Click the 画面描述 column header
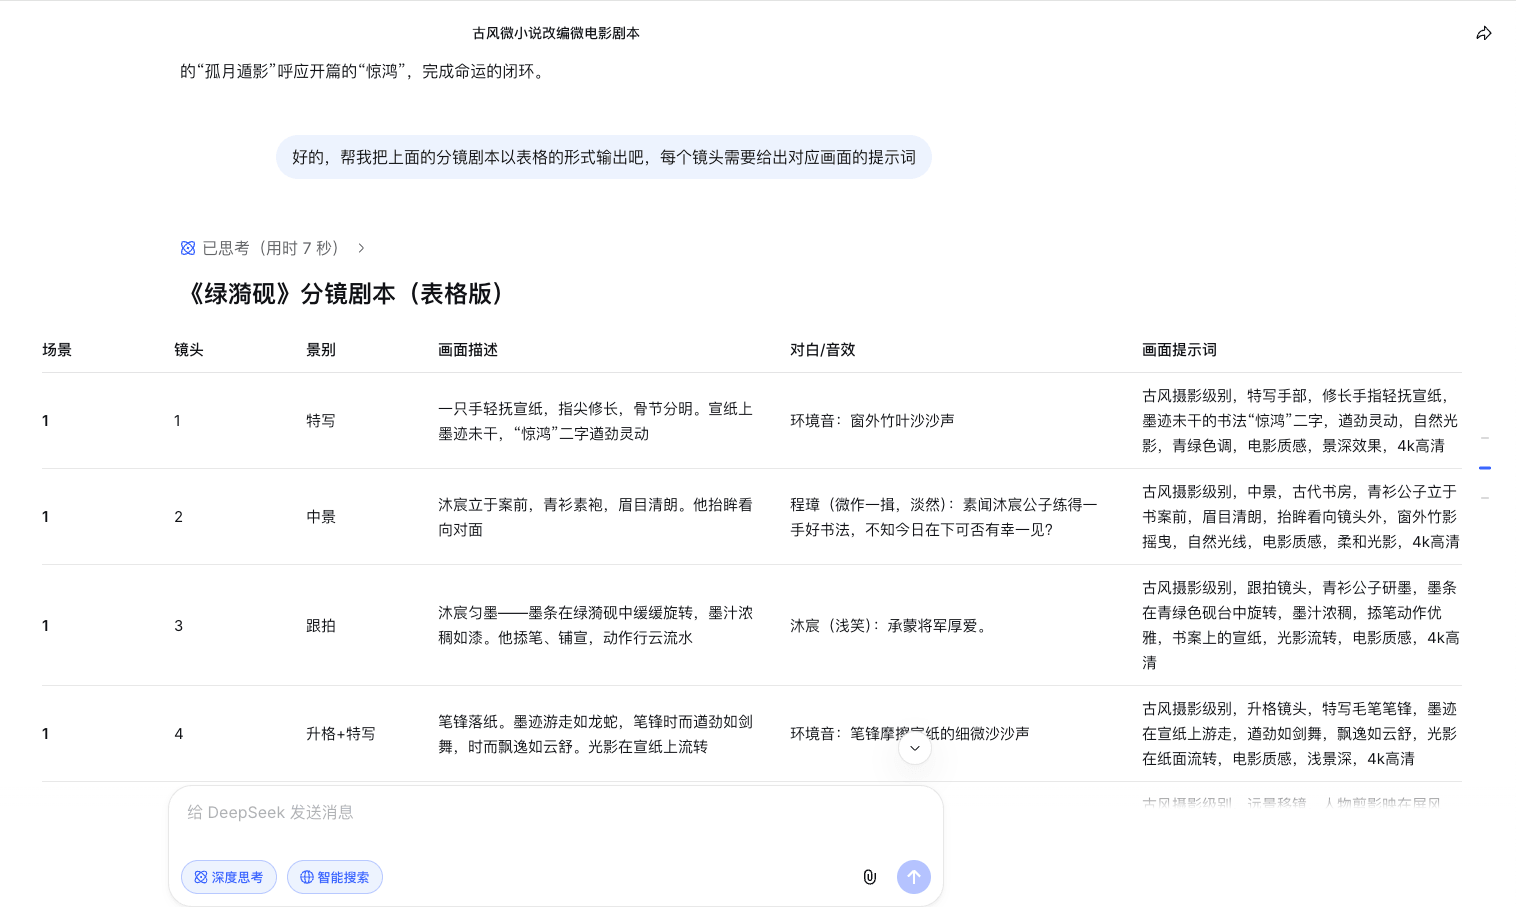Viewport: 1516px width, 907px height. (x=467, y=350)
